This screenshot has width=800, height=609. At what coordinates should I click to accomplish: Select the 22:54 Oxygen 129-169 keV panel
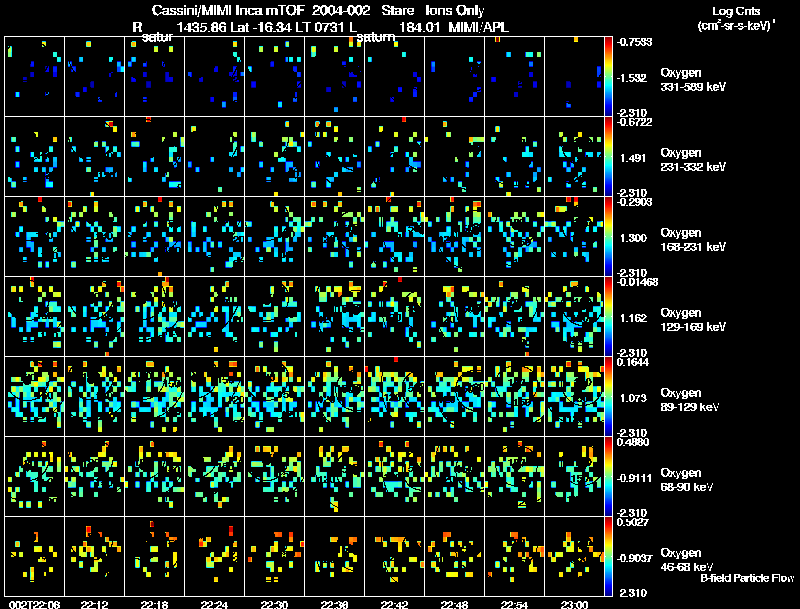515,317
